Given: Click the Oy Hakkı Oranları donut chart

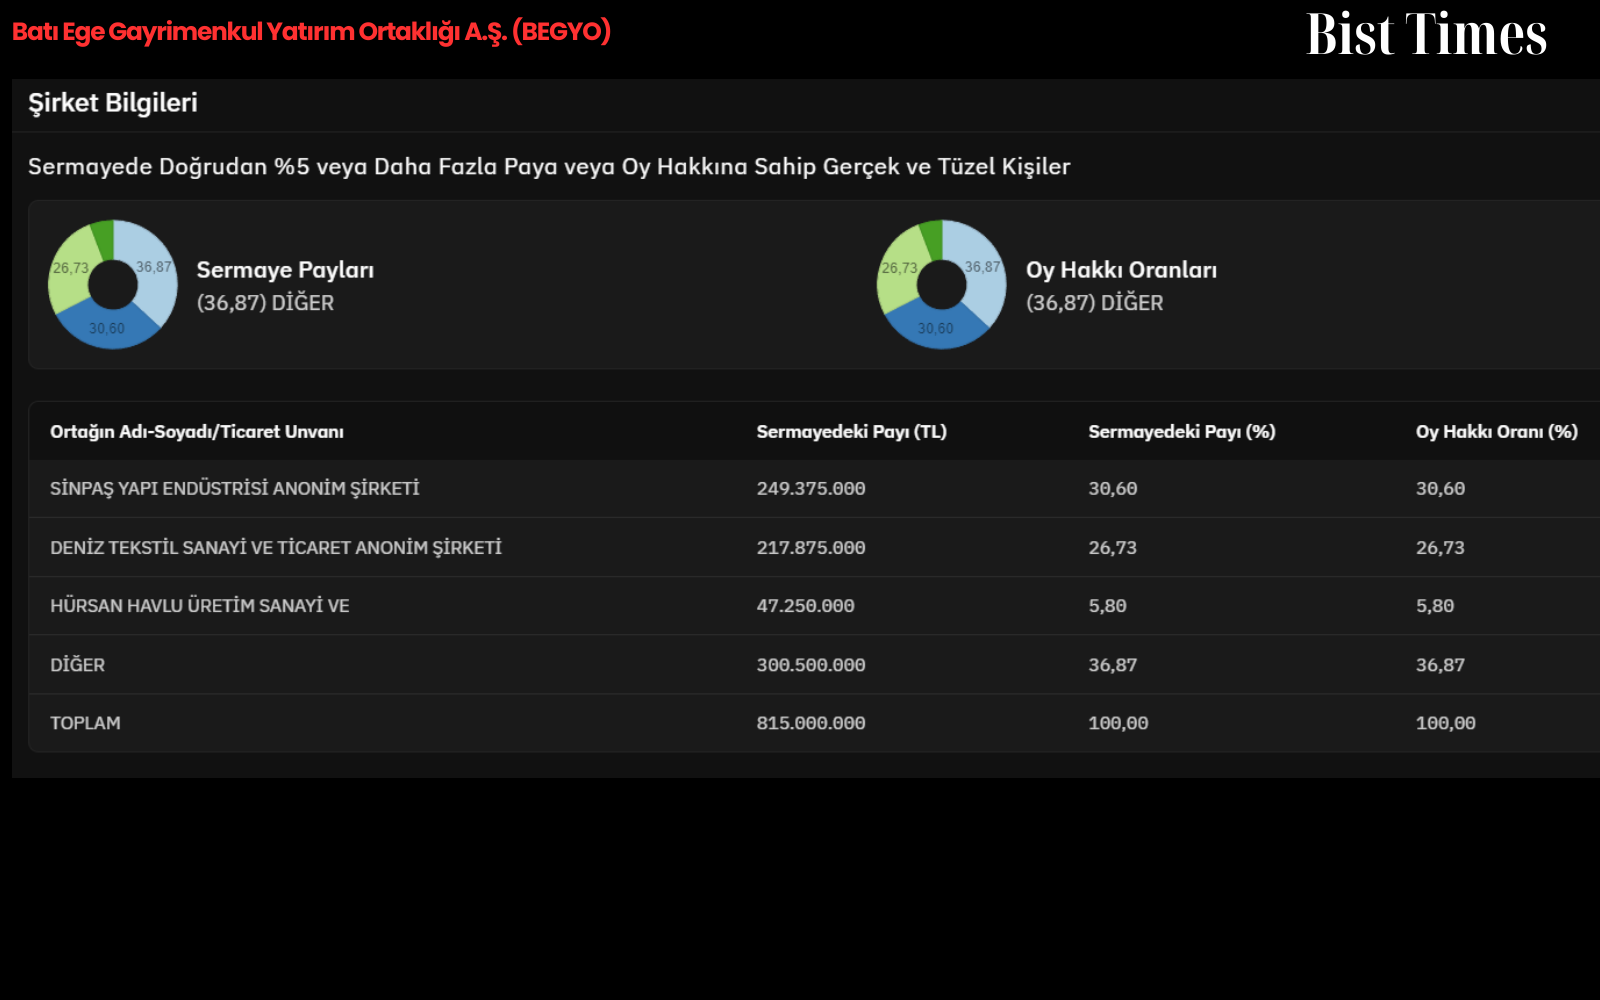Looking at the screenshot, I should pos(942,285).
